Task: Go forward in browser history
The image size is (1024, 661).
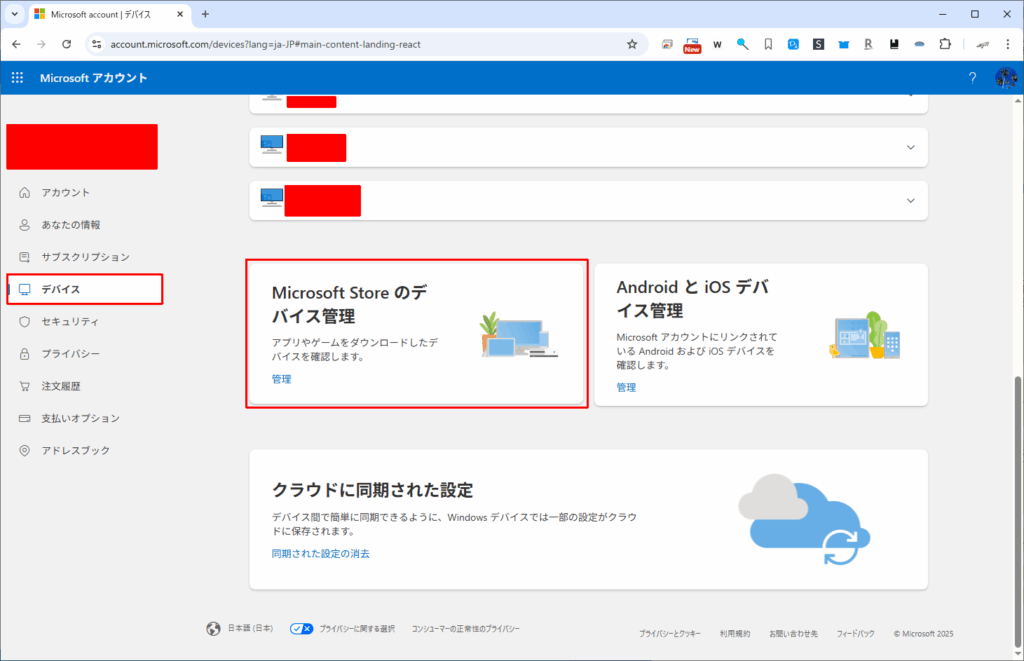Action: pos(41,44)
